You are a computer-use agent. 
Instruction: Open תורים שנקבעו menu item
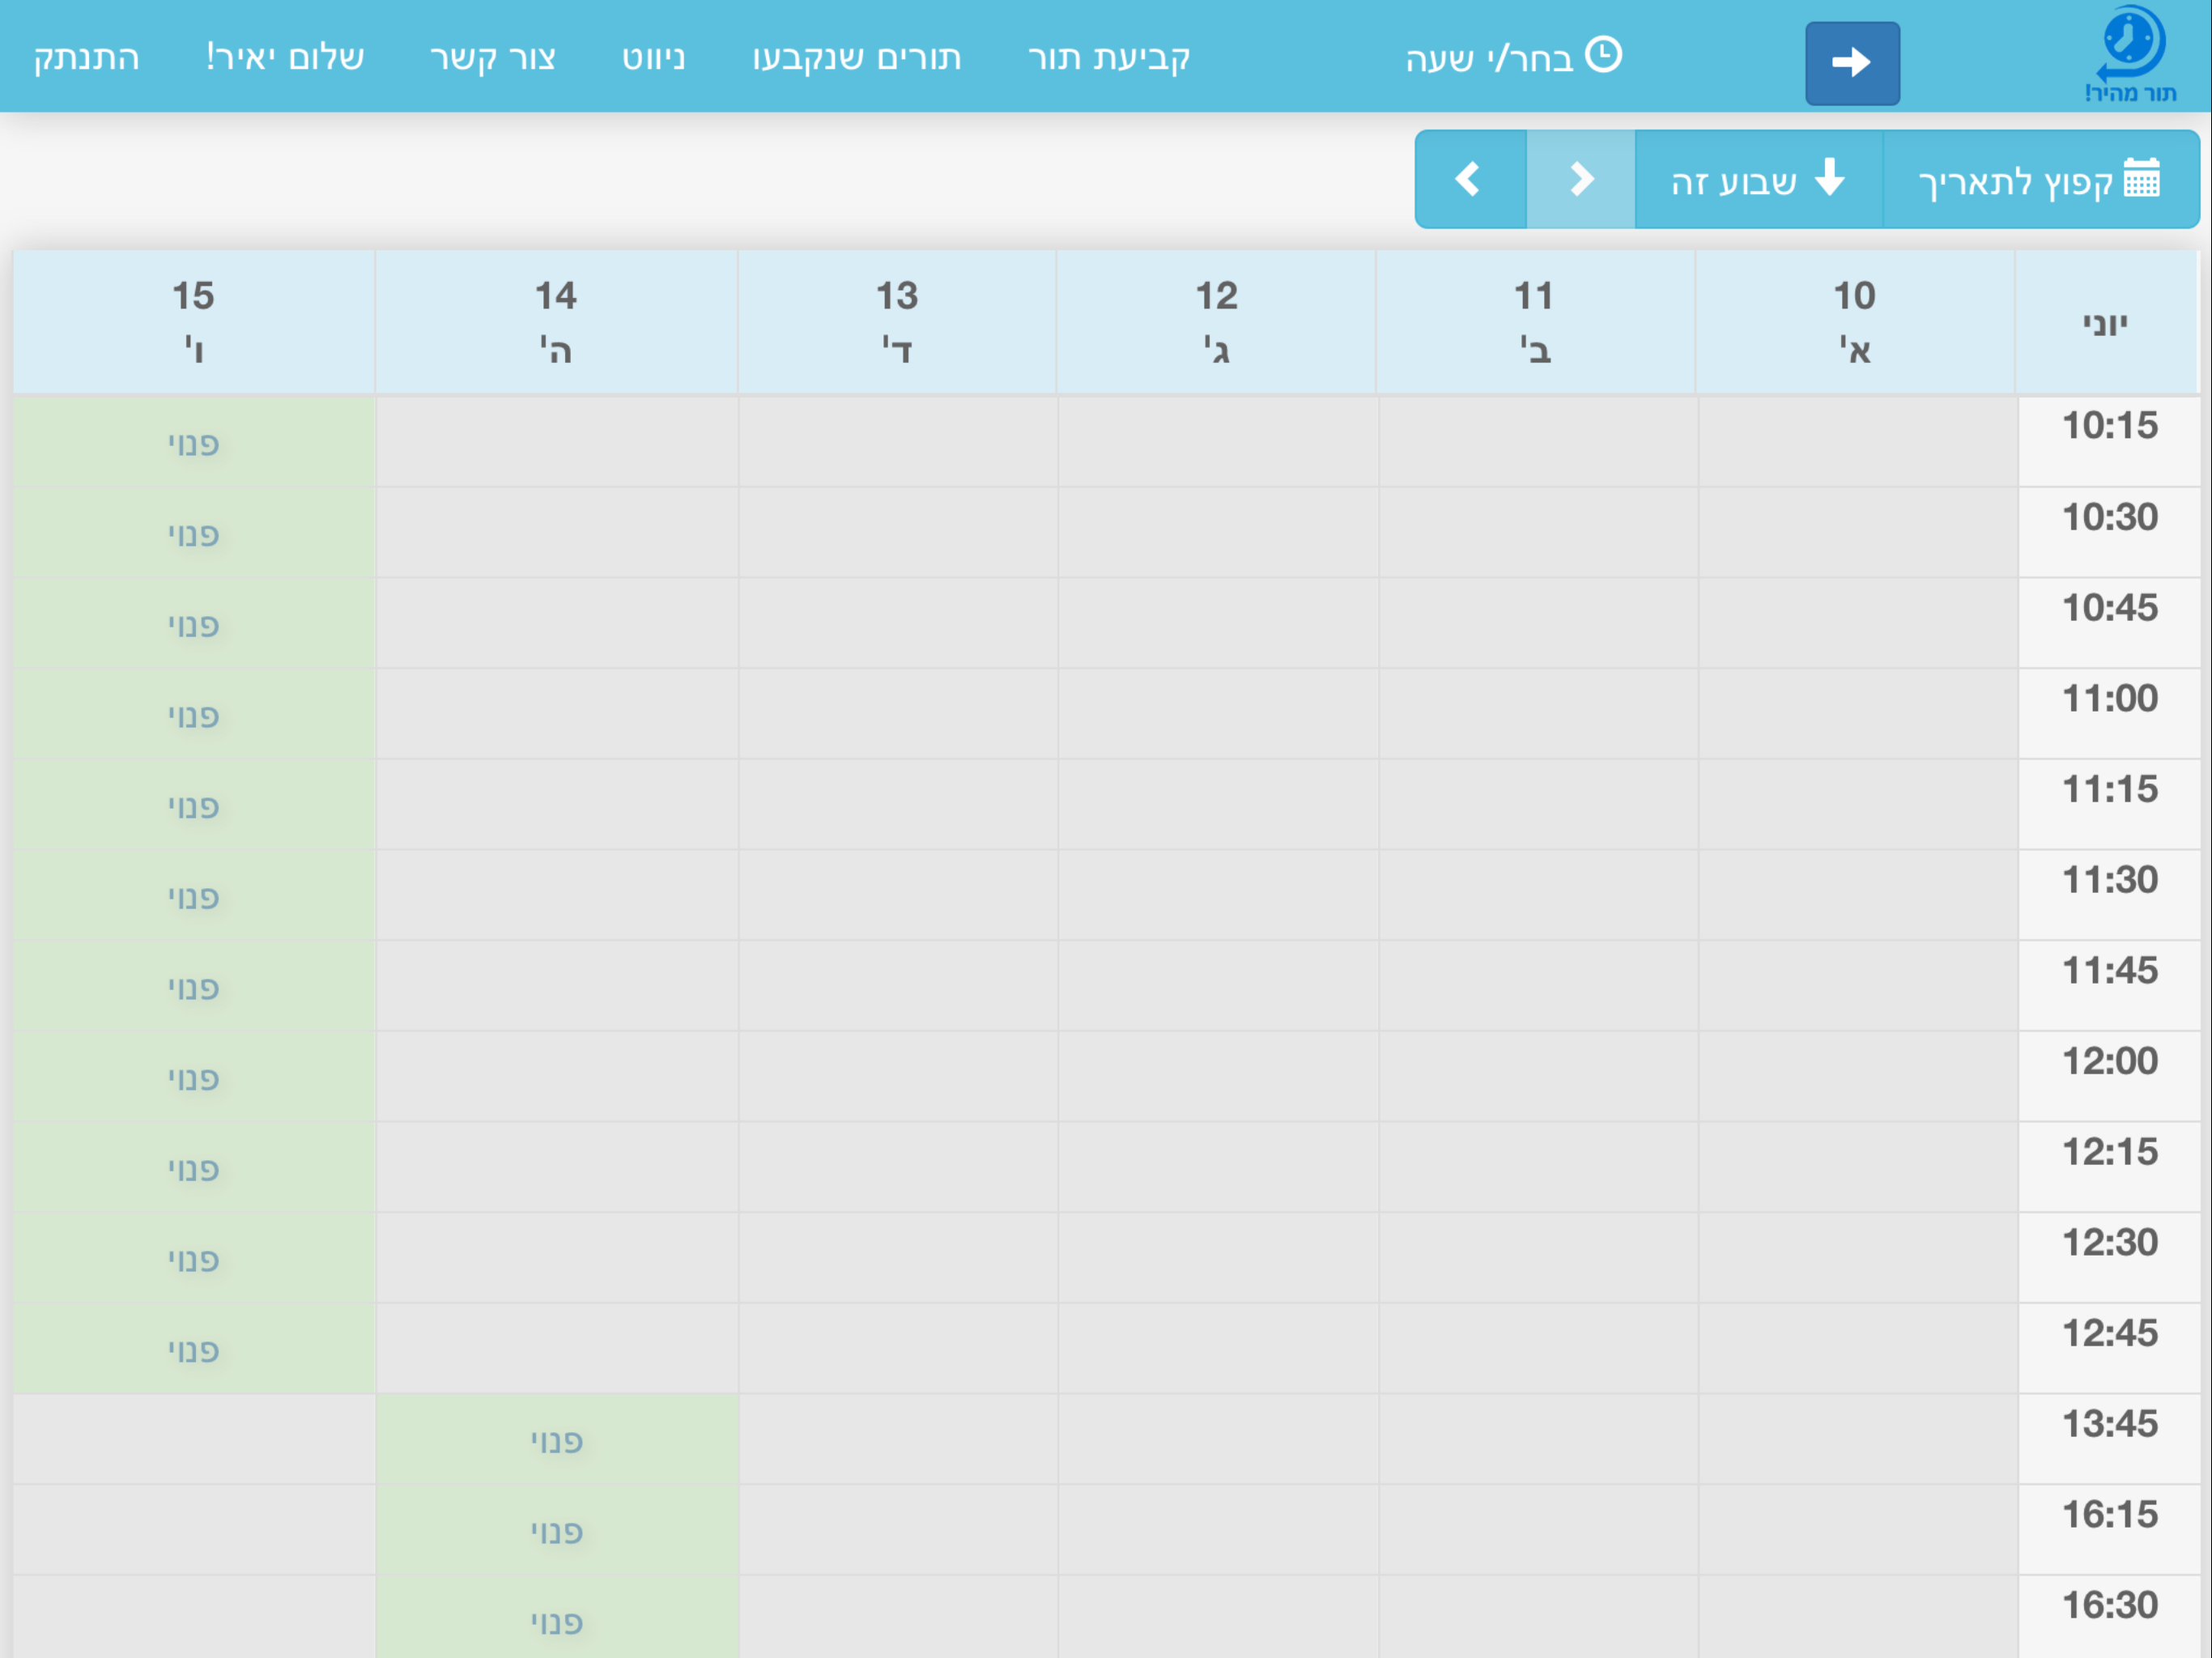pos(857,57)
